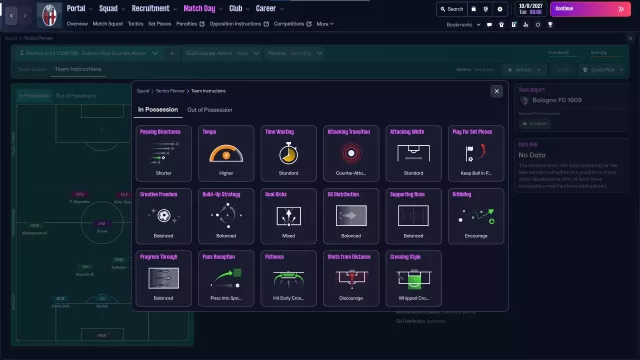Viewport: 640px width, 360px height.
Task: Open the Bookmarks dropdown
Action: (463, 24)
